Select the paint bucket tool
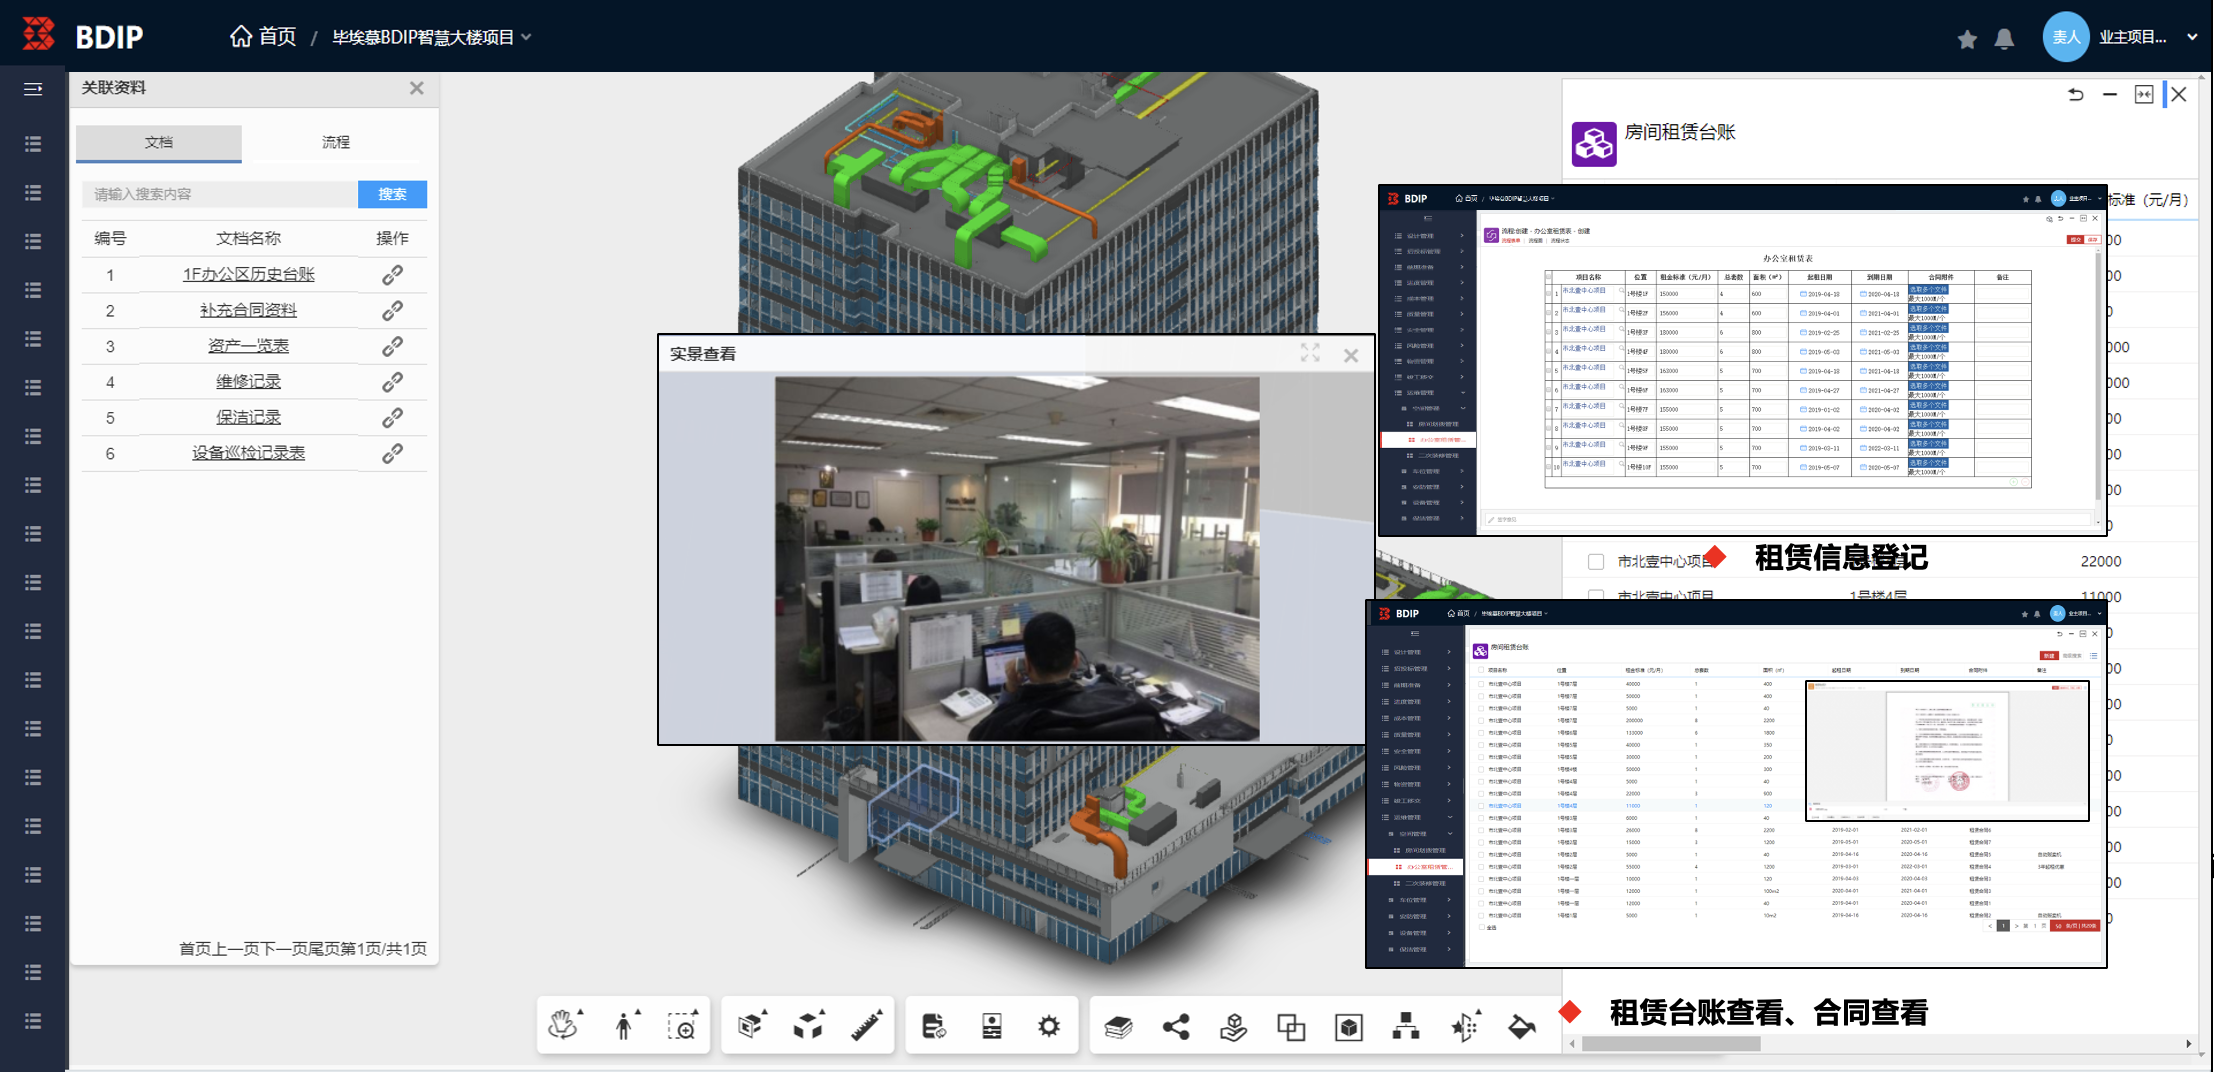The width and height of the screenshot is (2214, 1072). point(1521,1026)
